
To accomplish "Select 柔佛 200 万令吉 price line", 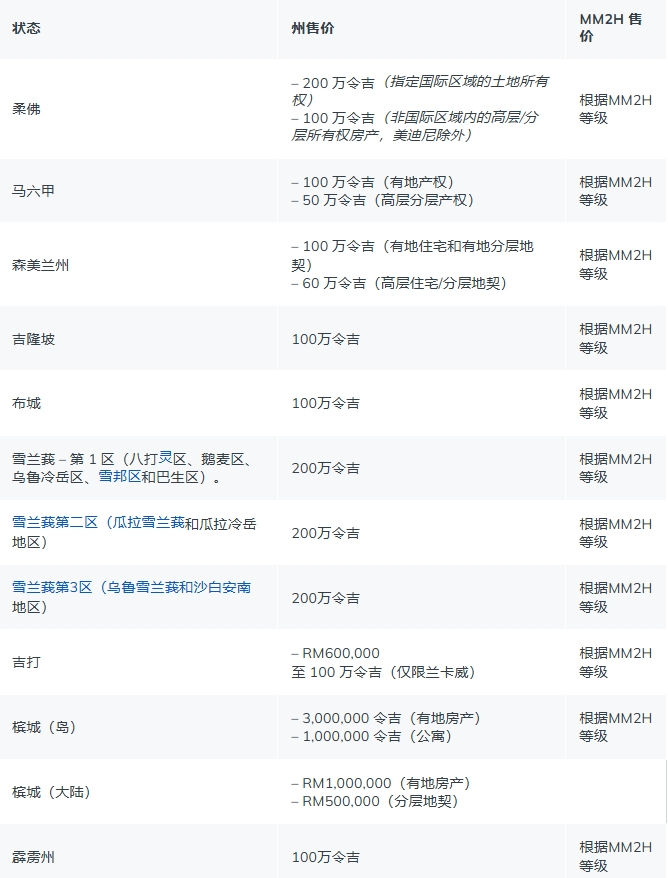I will pos(420,91).
